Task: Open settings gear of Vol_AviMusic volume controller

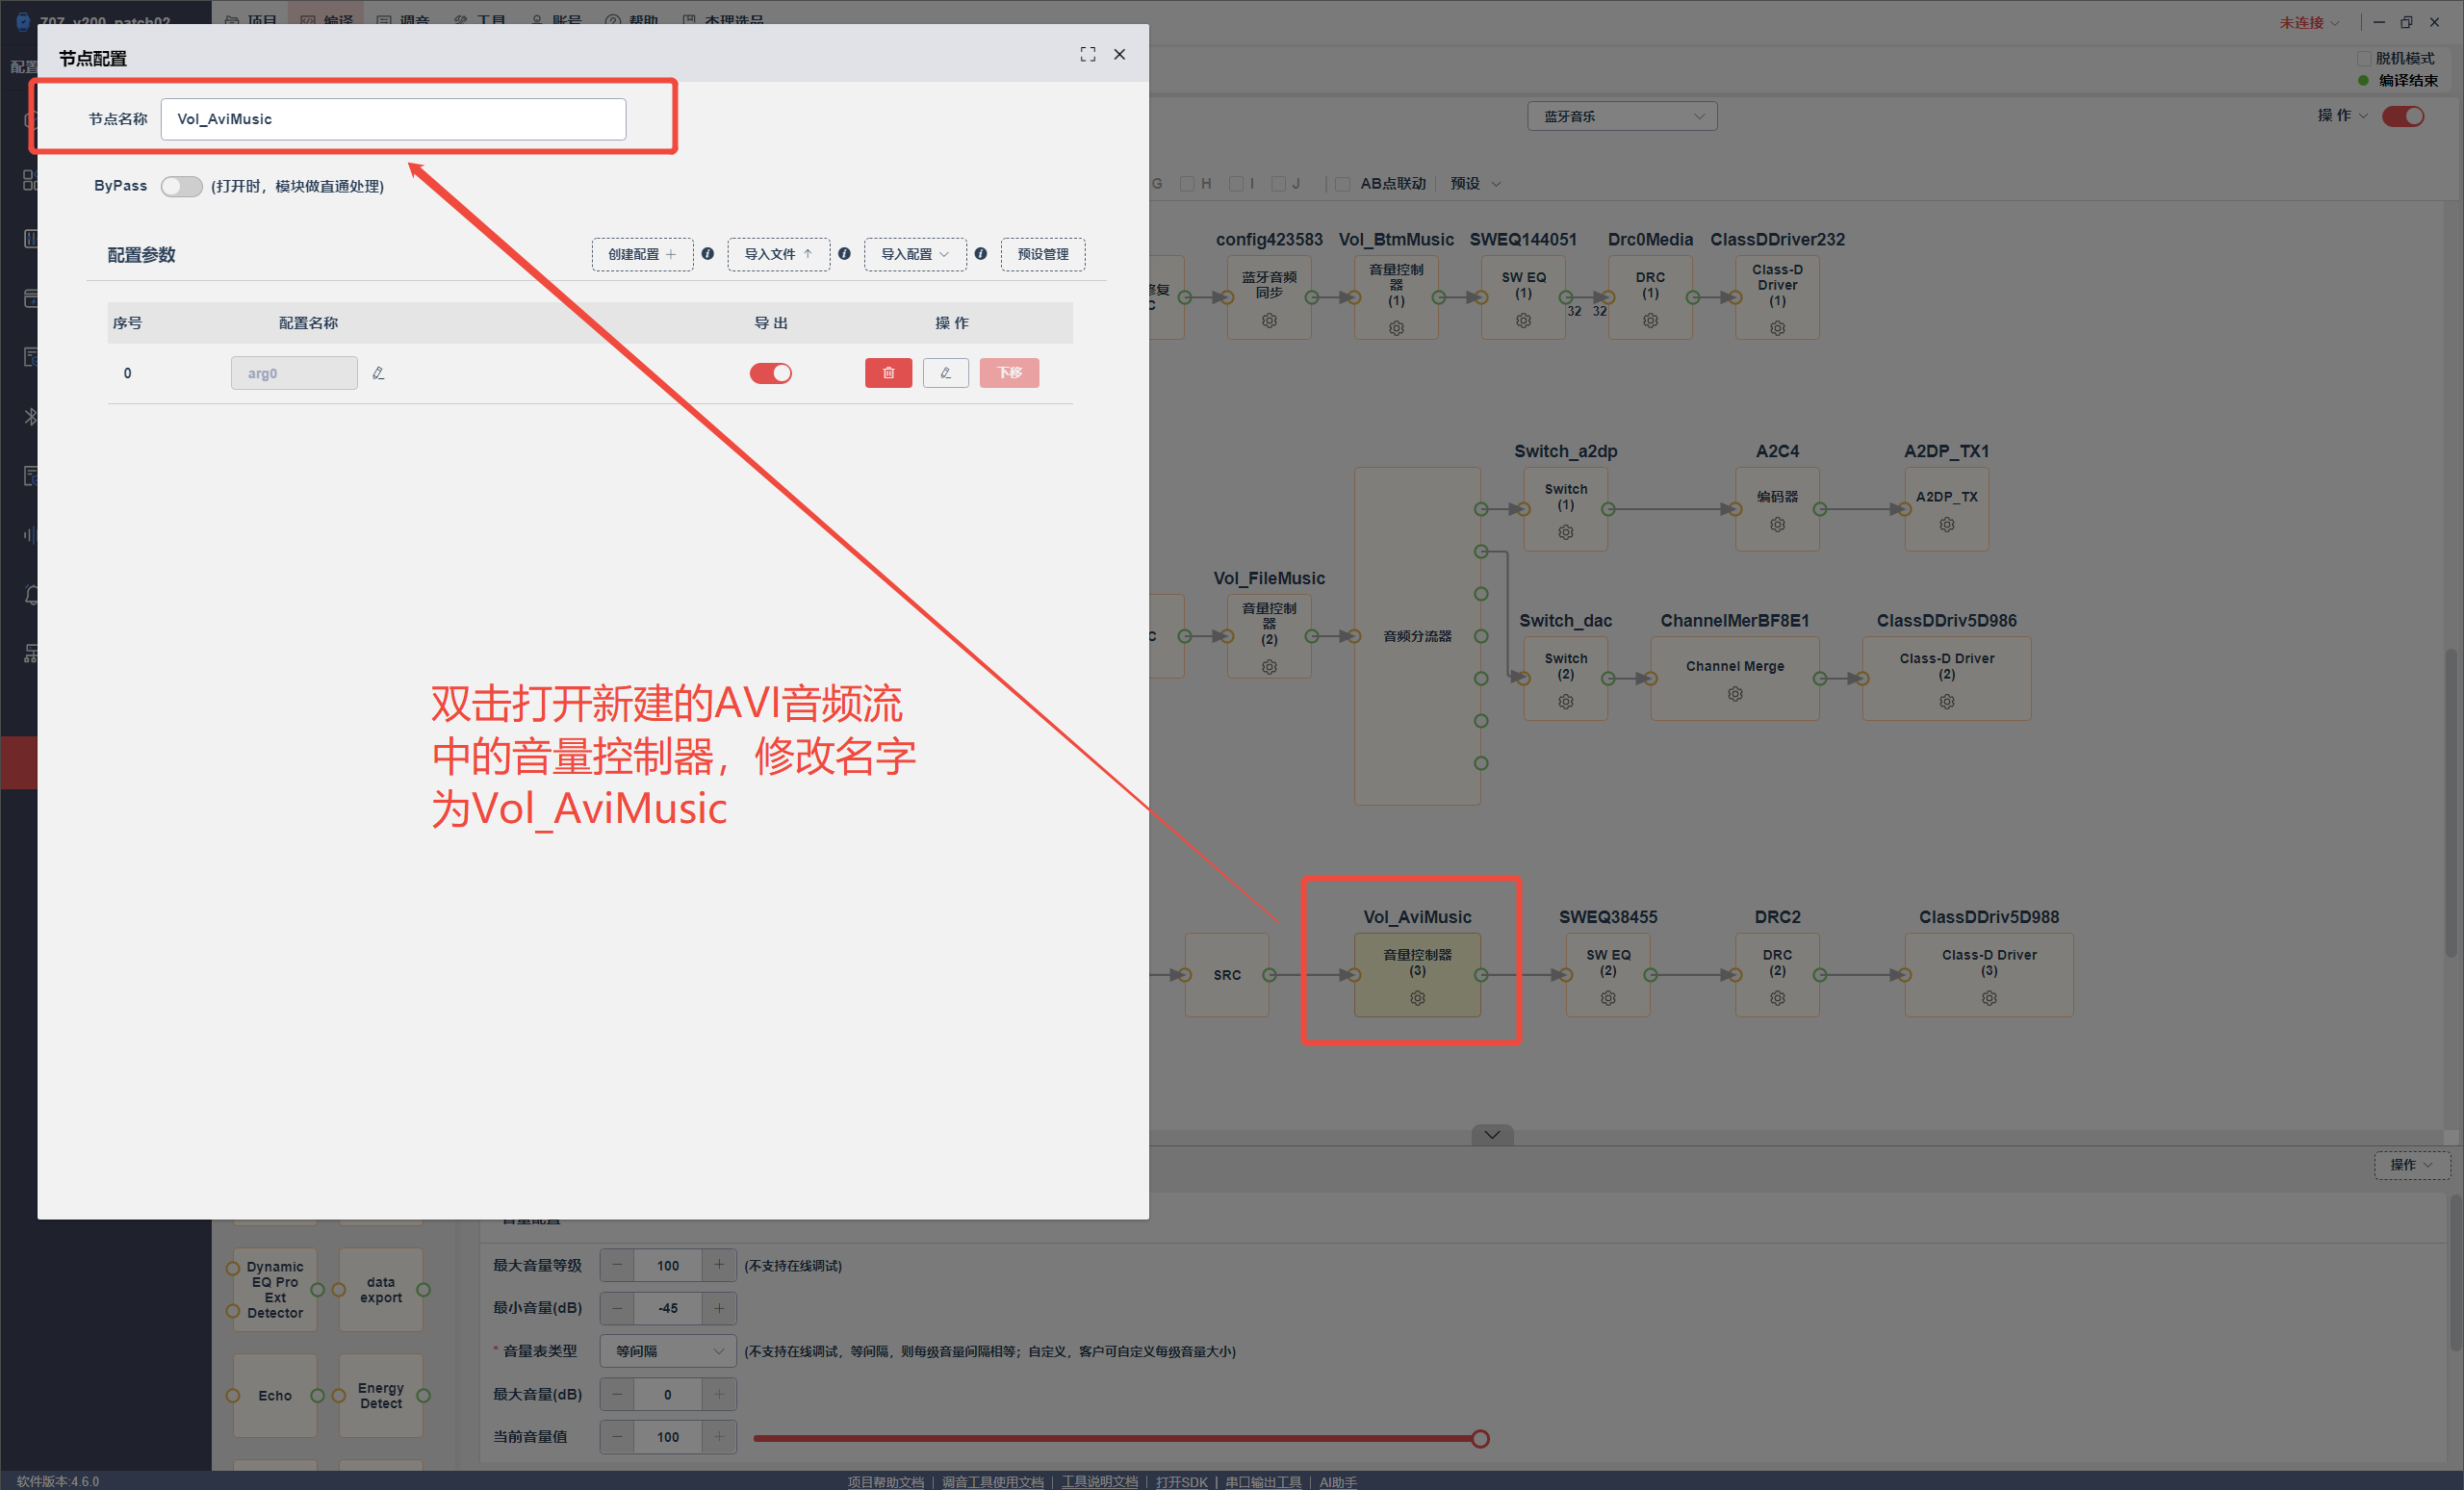Action: pos(1417,998)
